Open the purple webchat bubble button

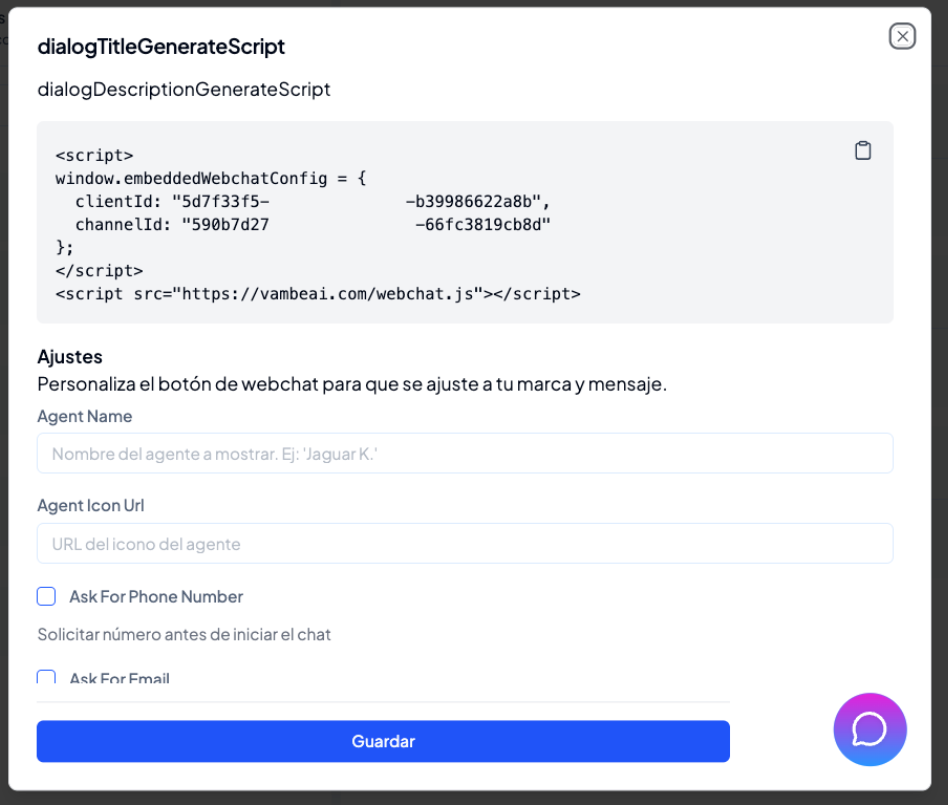point(869,729)
